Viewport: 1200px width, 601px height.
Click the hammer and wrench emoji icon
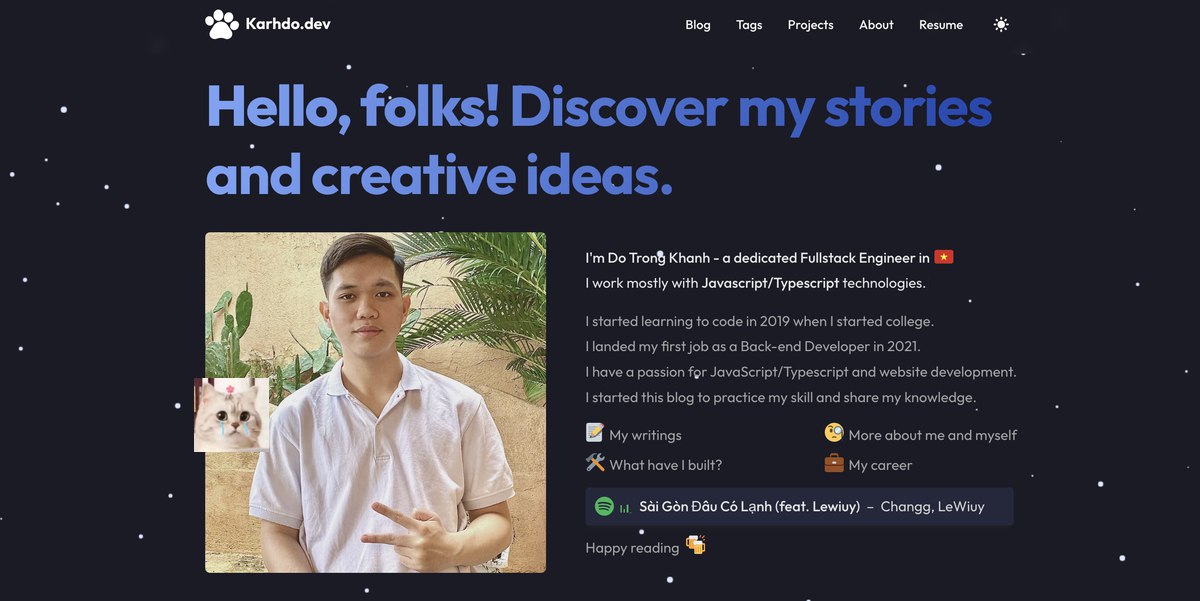point(595,463)
